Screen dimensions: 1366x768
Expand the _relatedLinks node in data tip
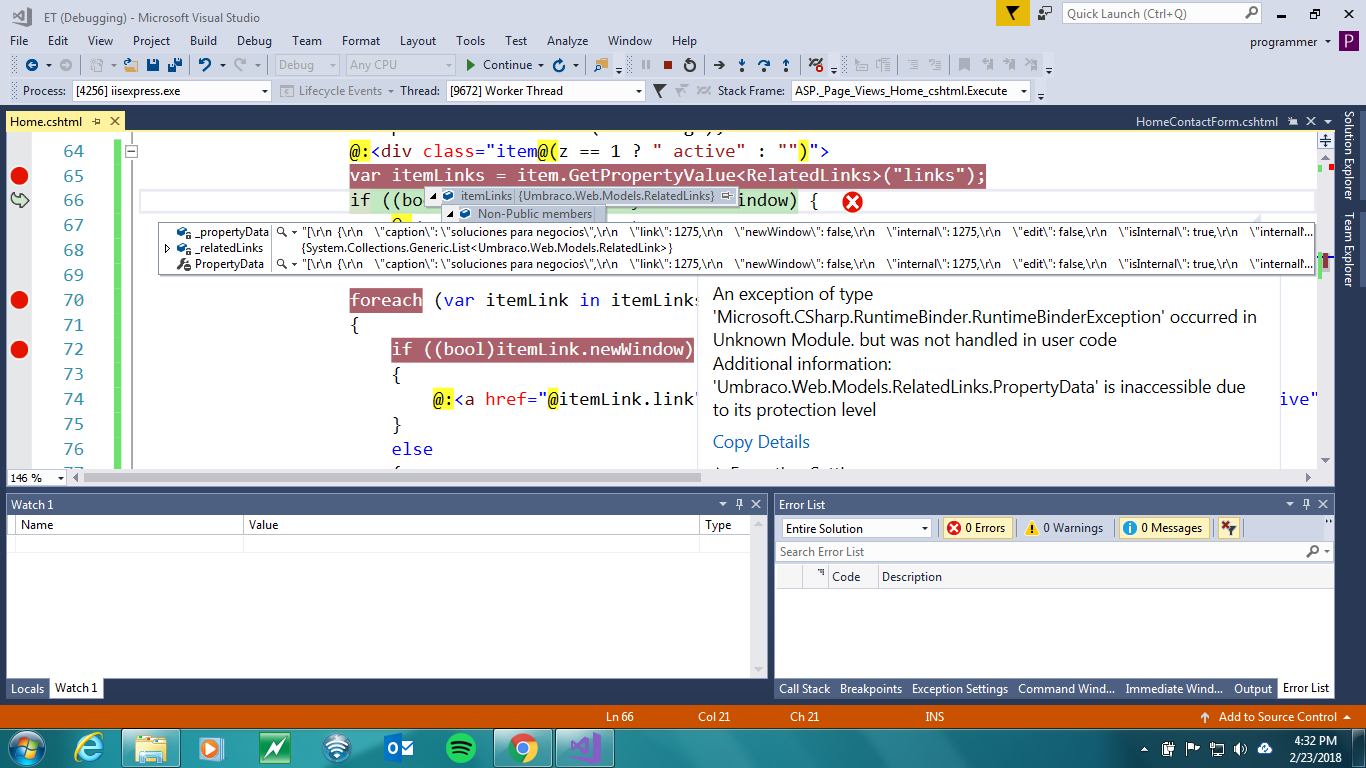click(167, 248)
